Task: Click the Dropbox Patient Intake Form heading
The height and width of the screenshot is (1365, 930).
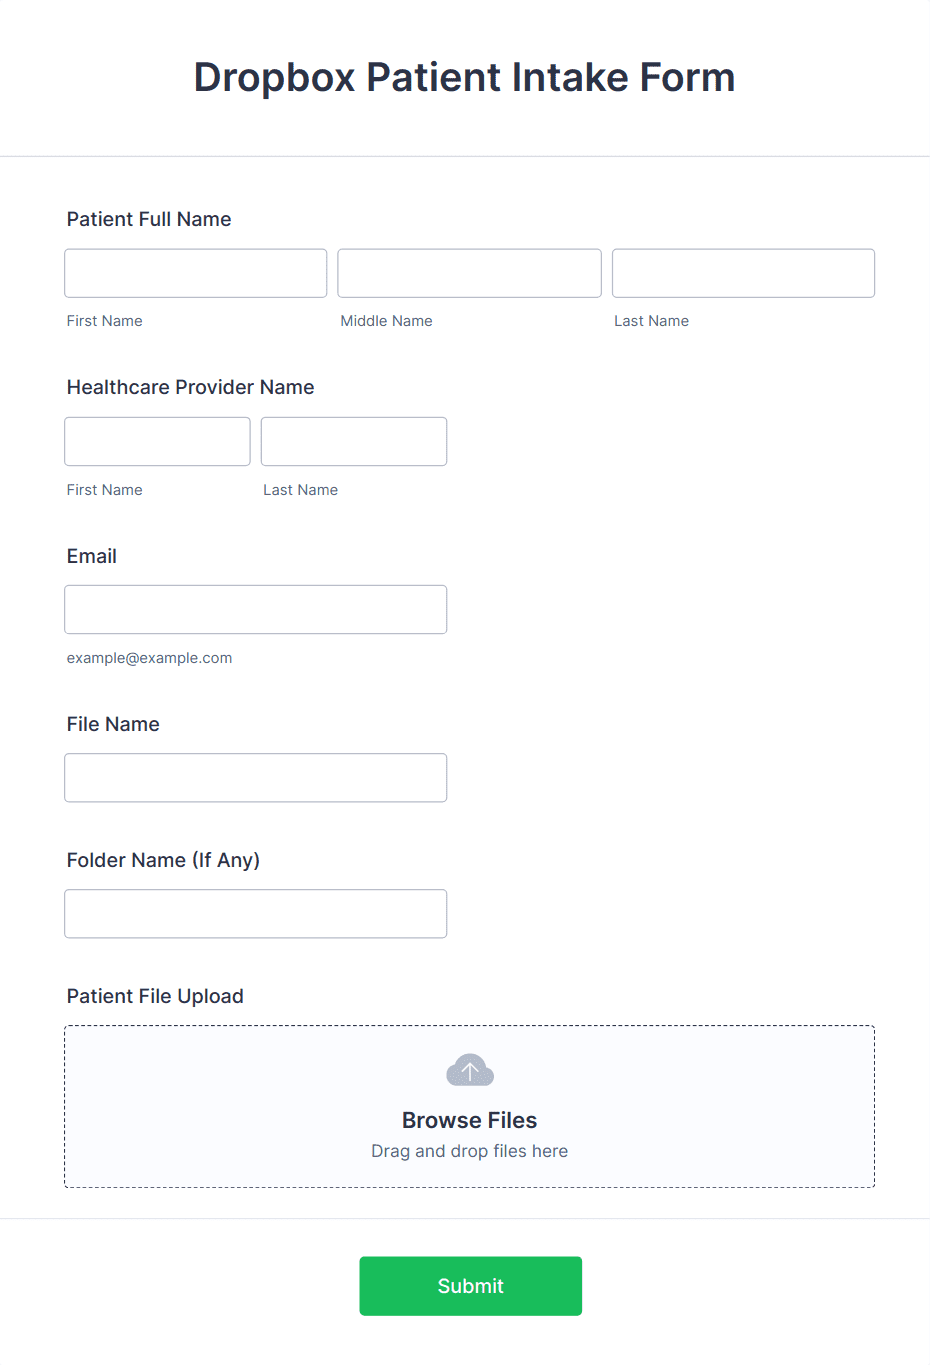Action: click(465, 77)
